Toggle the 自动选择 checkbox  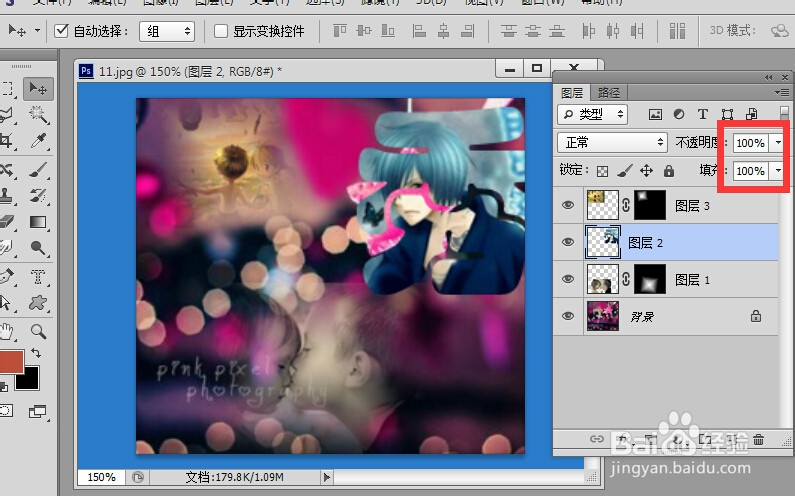click(61, 31)
